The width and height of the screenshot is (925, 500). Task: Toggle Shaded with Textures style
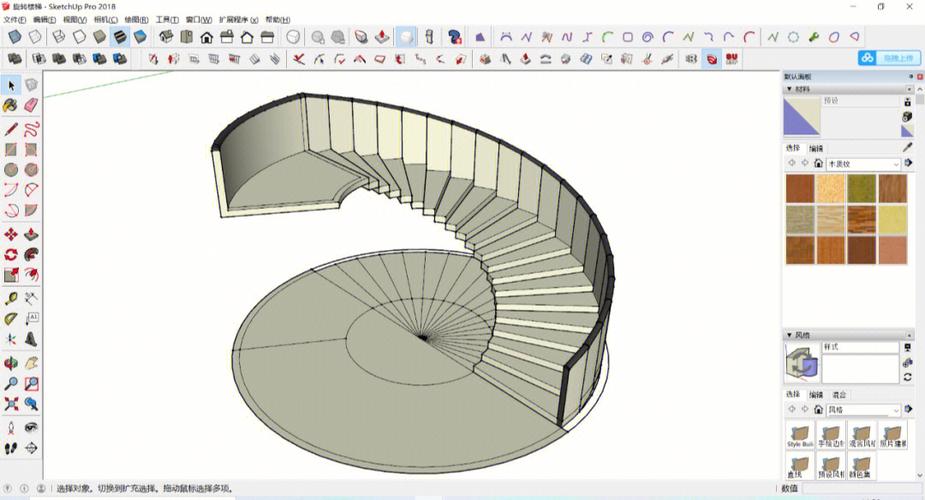pyautogui.click(x=120, y=37)
